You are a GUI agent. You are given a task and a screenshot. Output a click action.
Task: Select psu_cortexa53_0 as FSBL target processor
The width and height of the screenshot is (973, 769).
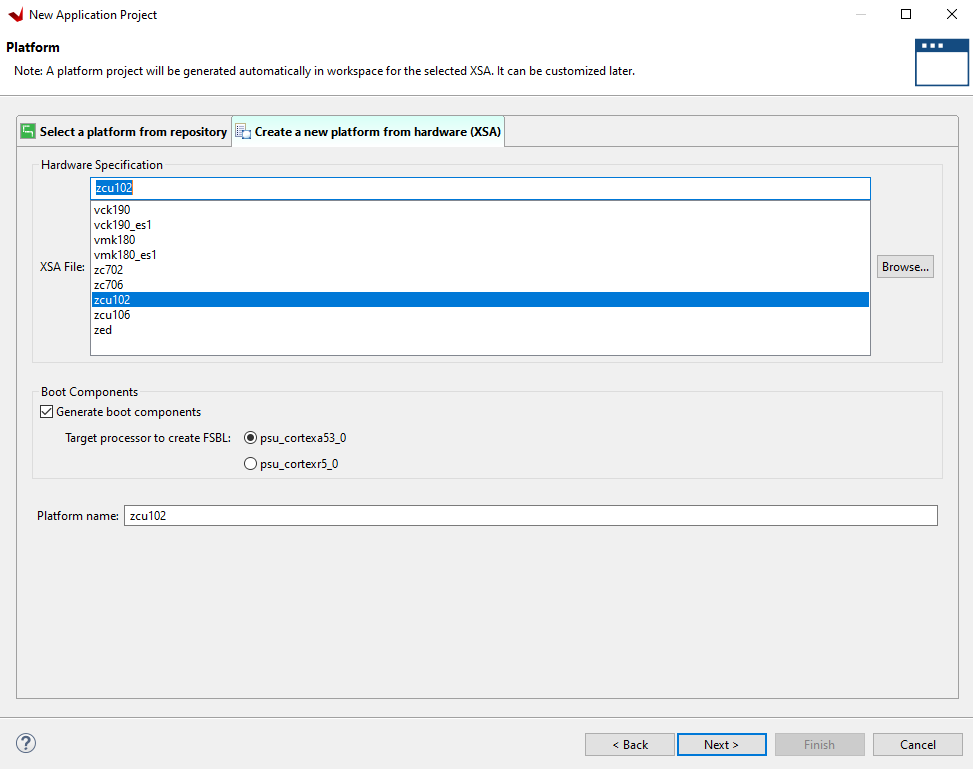point(251,438)
